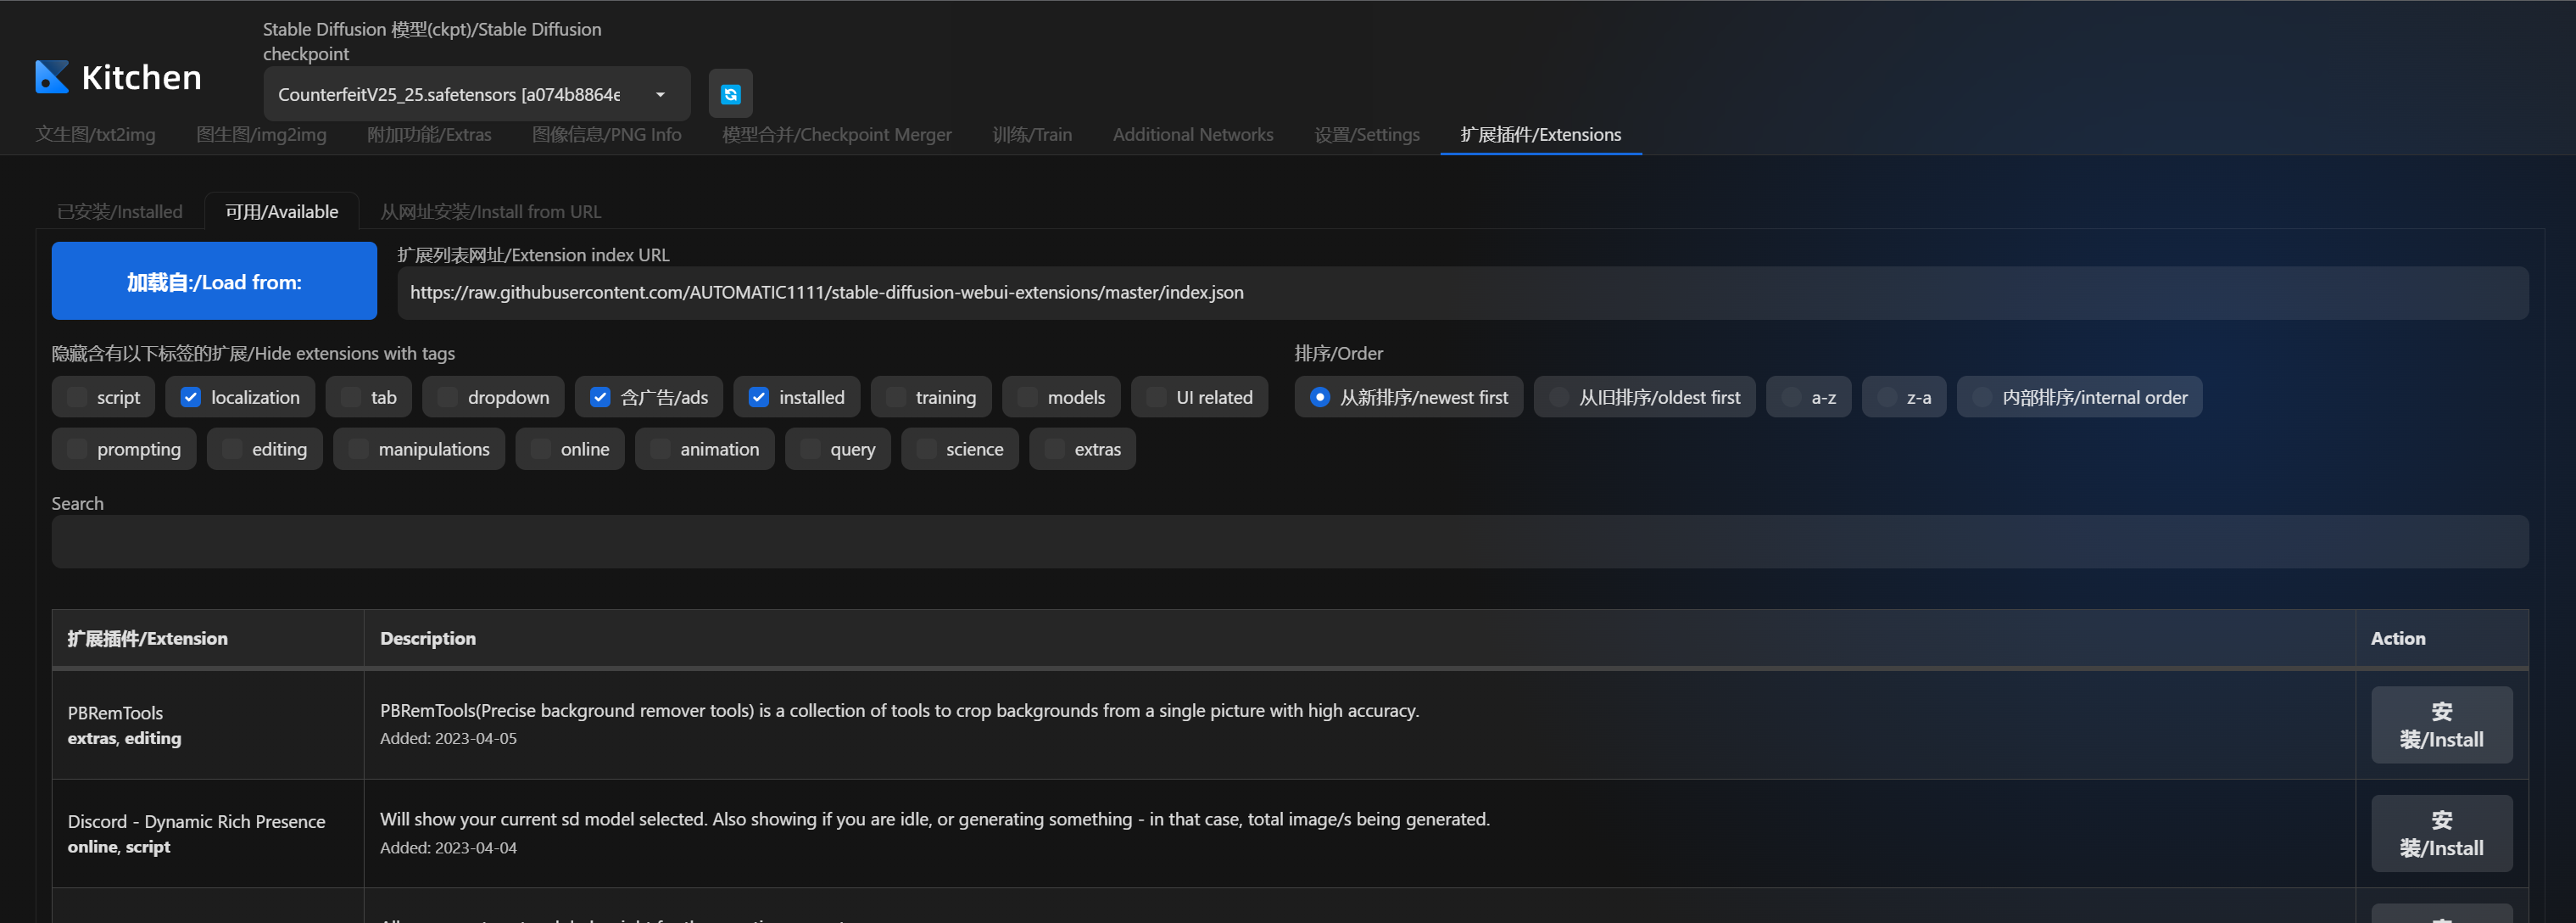The height and width of the screenshot is (923, 2576).
Task: Open the PNG Info tab
Action: (x=607, y=134)
